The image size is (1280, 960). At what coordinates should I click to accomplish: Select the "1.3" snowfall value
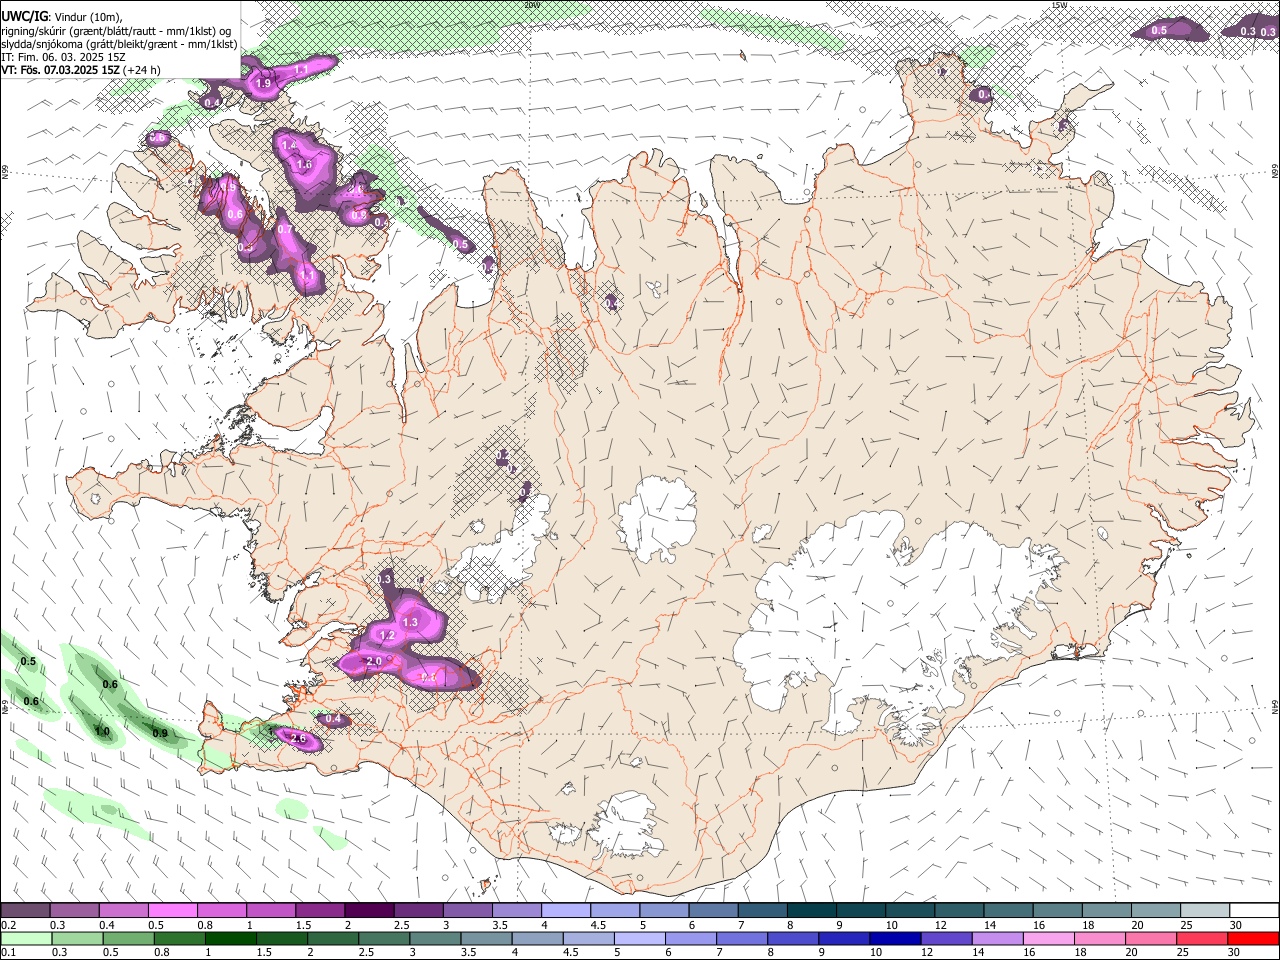(x=410, y=623)
